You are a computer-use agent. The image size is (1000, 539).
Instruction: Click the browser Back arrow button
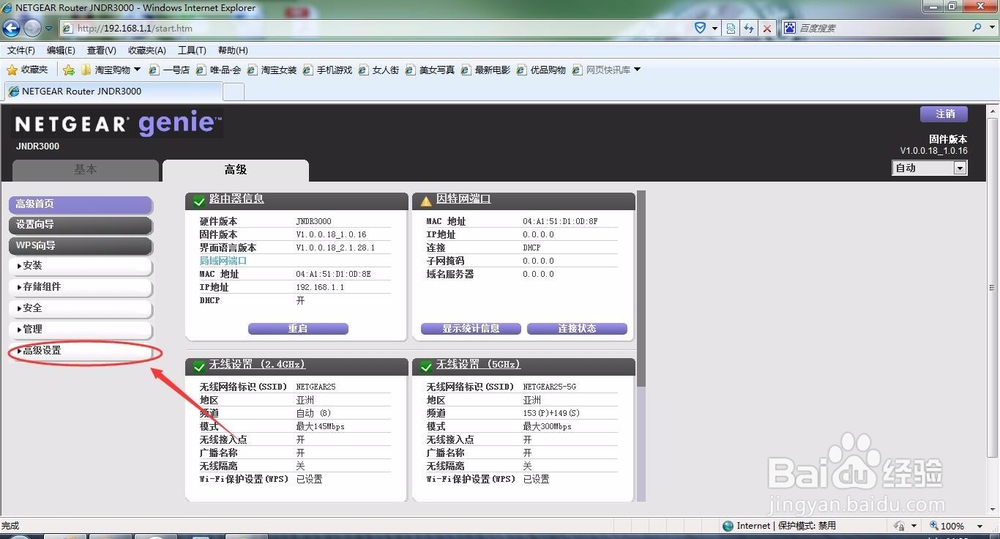[x=11, y=28]
